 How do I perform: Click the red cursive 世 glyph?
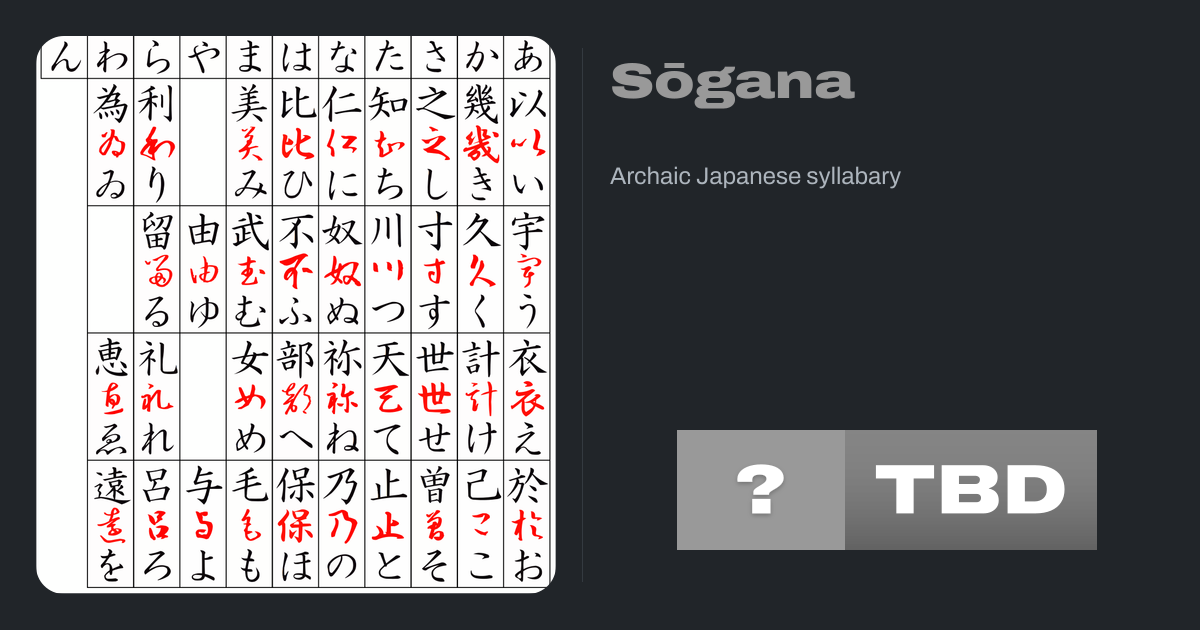point(434,400)
